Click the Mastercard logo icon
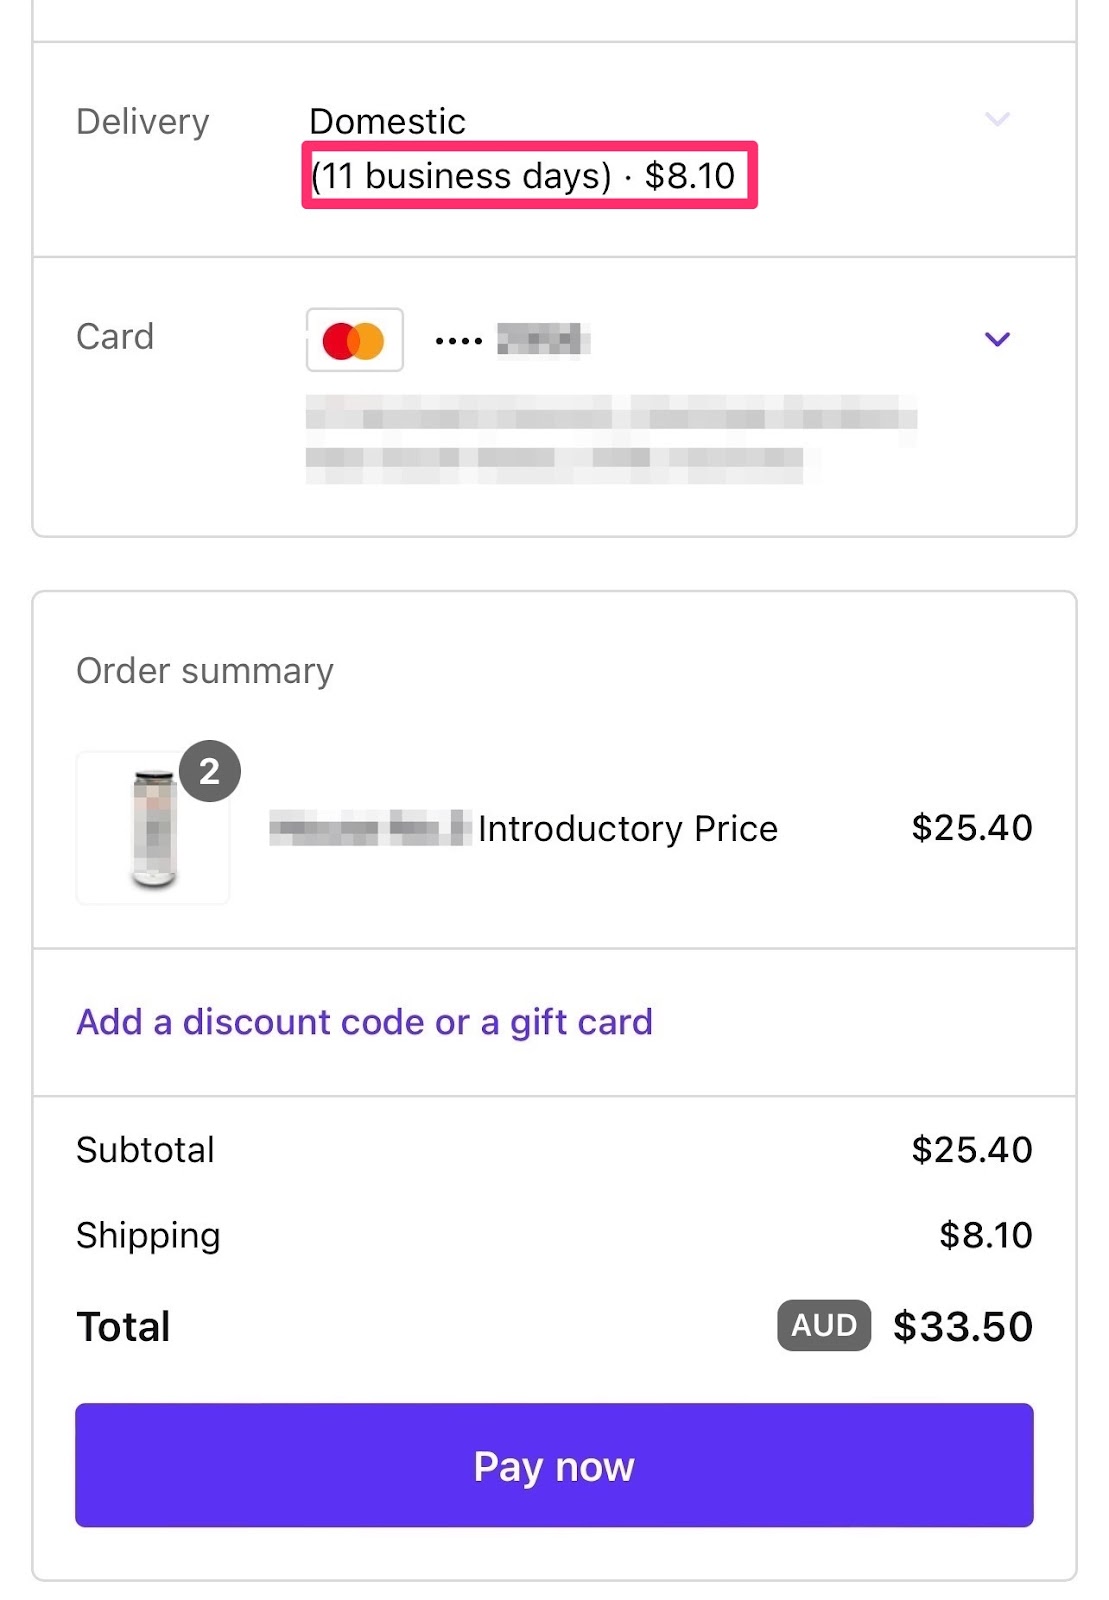The height and width of the screenshot is (1600, 1109). click(x=355, y=340)
